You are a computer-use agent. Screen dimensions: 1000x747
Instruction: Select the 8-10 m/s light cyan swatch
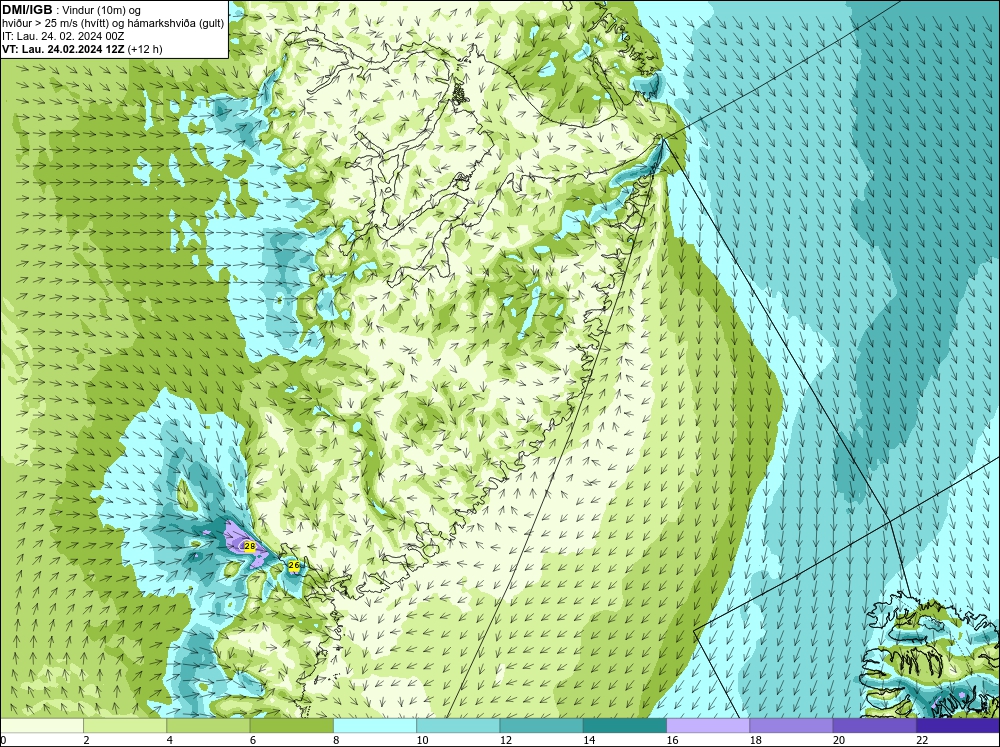[x=375, y=725]
